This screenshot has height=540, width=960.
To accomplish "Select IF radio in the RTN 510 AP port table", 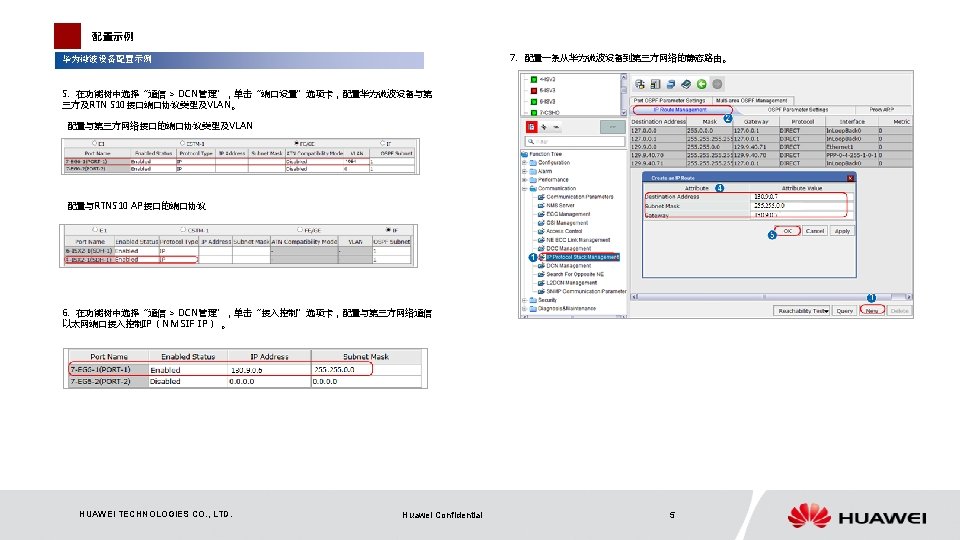I will [x=388, y=230].
